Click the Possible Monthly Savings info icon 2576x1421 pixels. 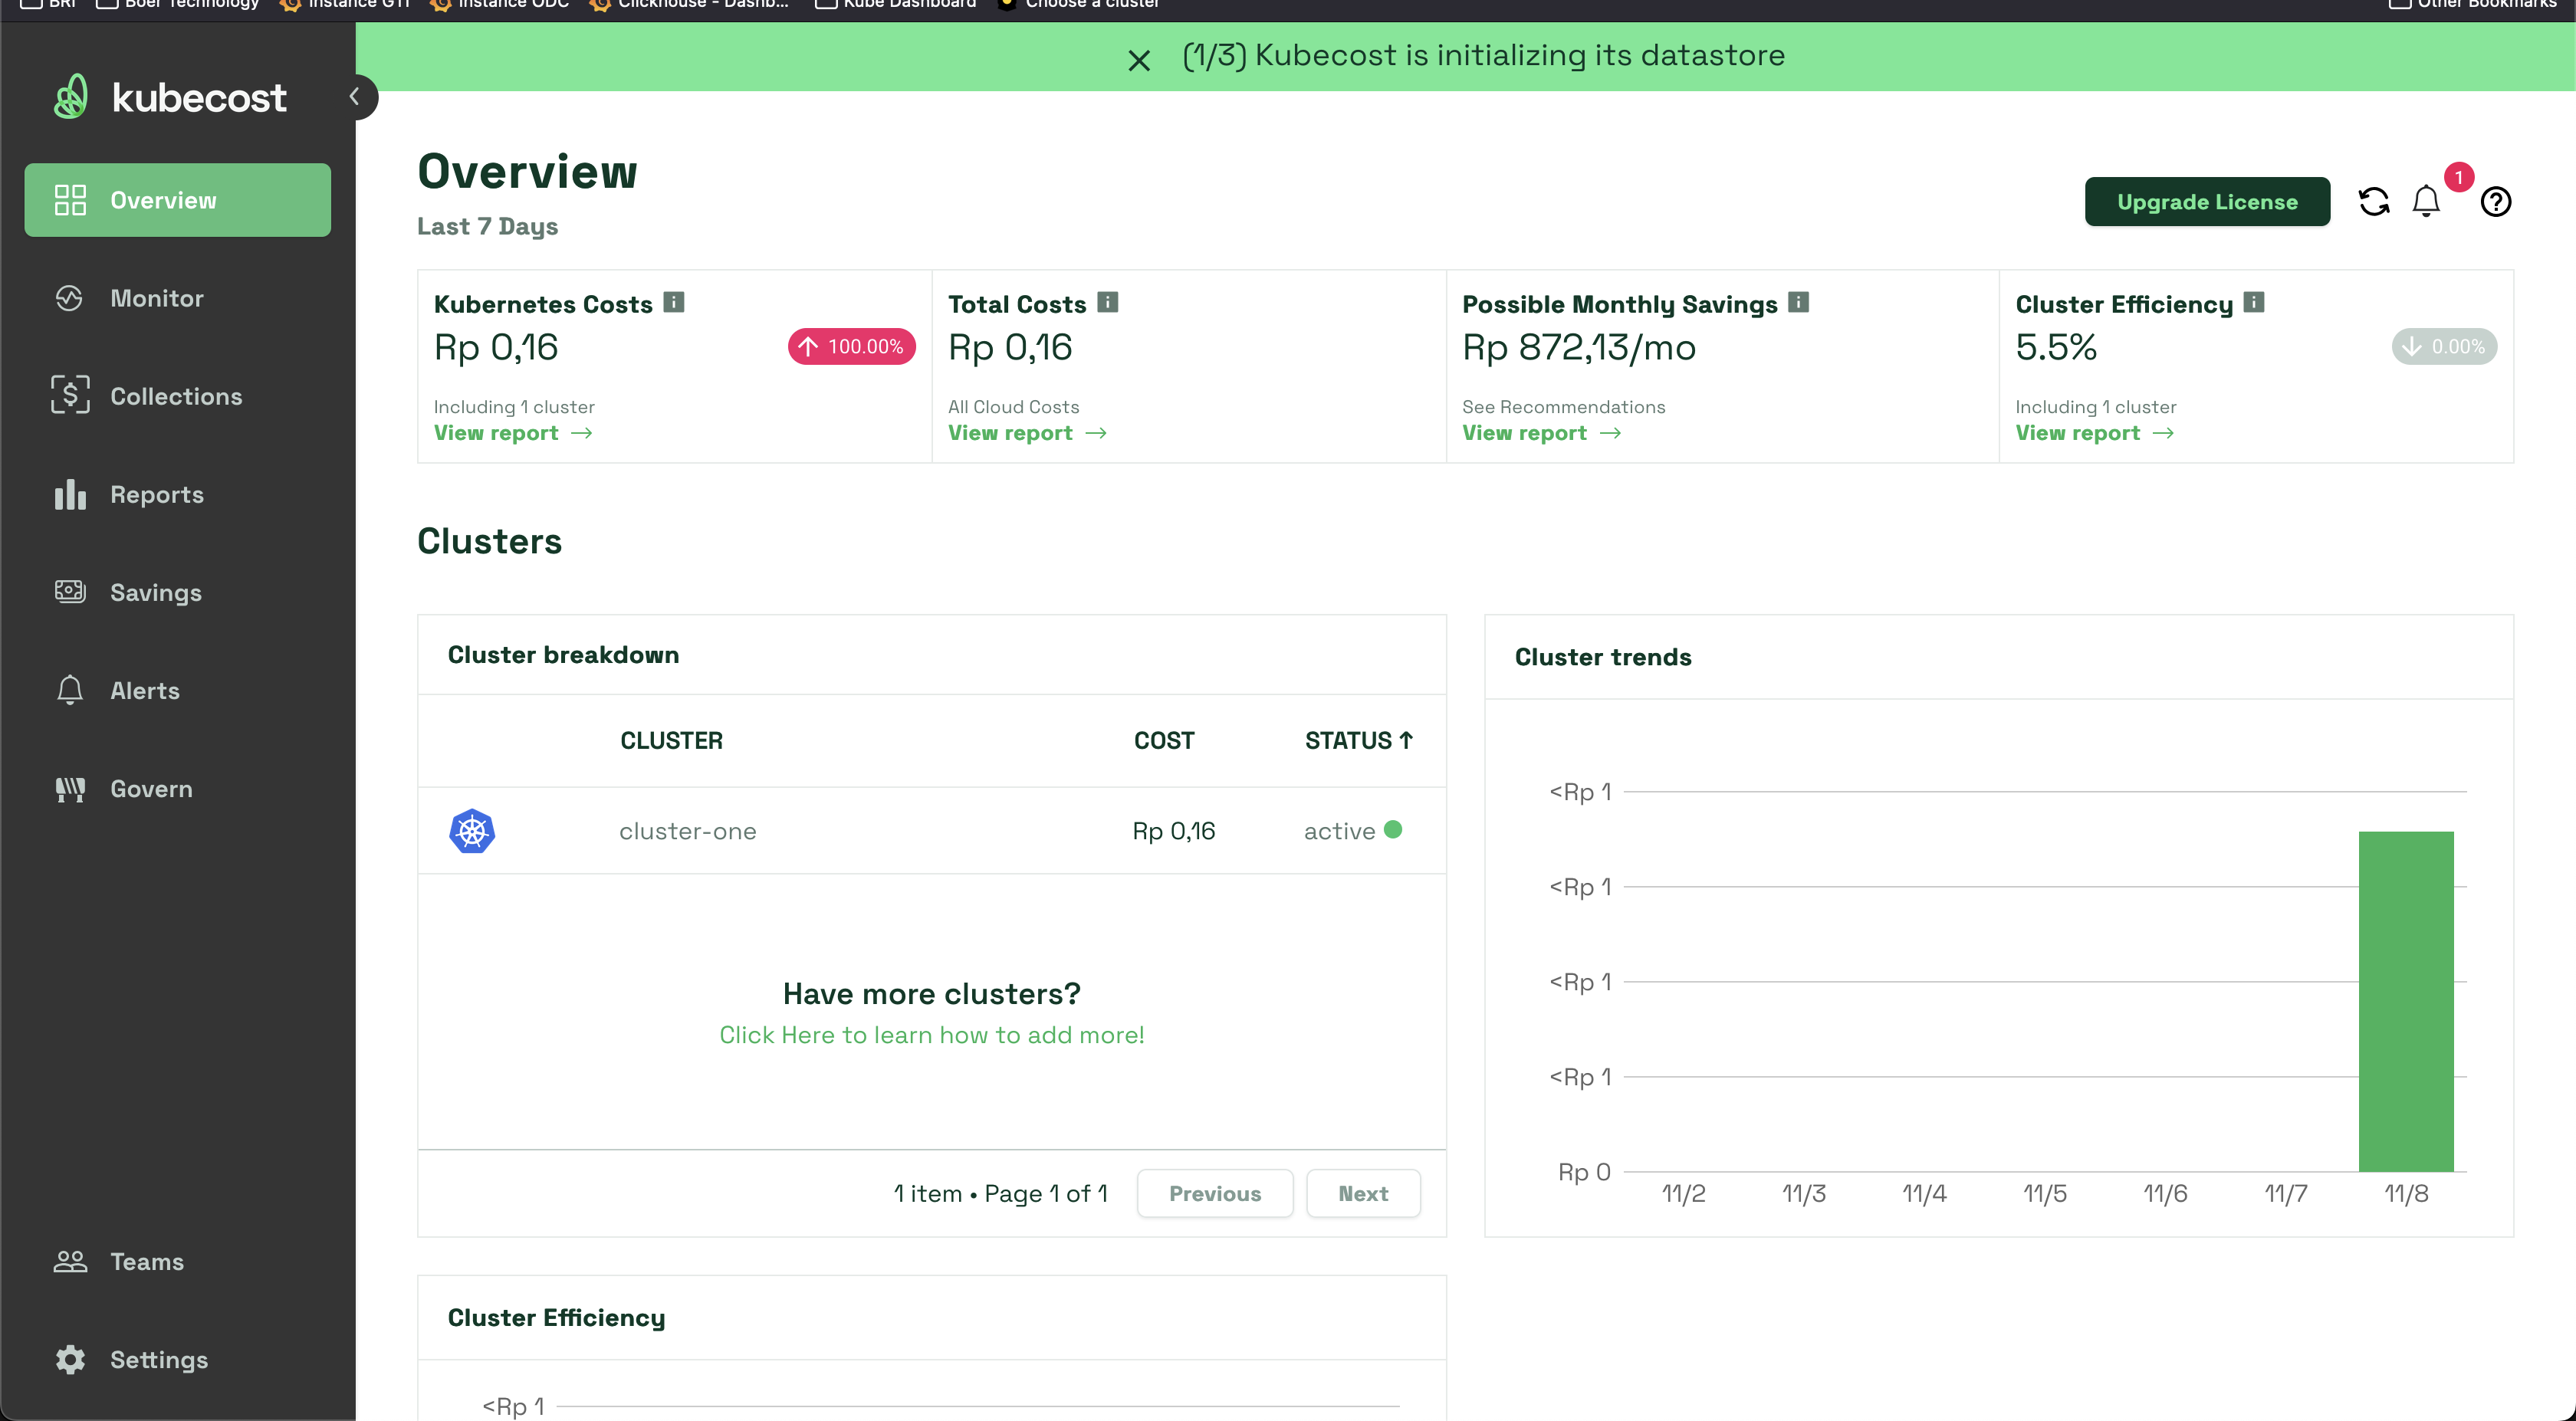(1798, 302)
